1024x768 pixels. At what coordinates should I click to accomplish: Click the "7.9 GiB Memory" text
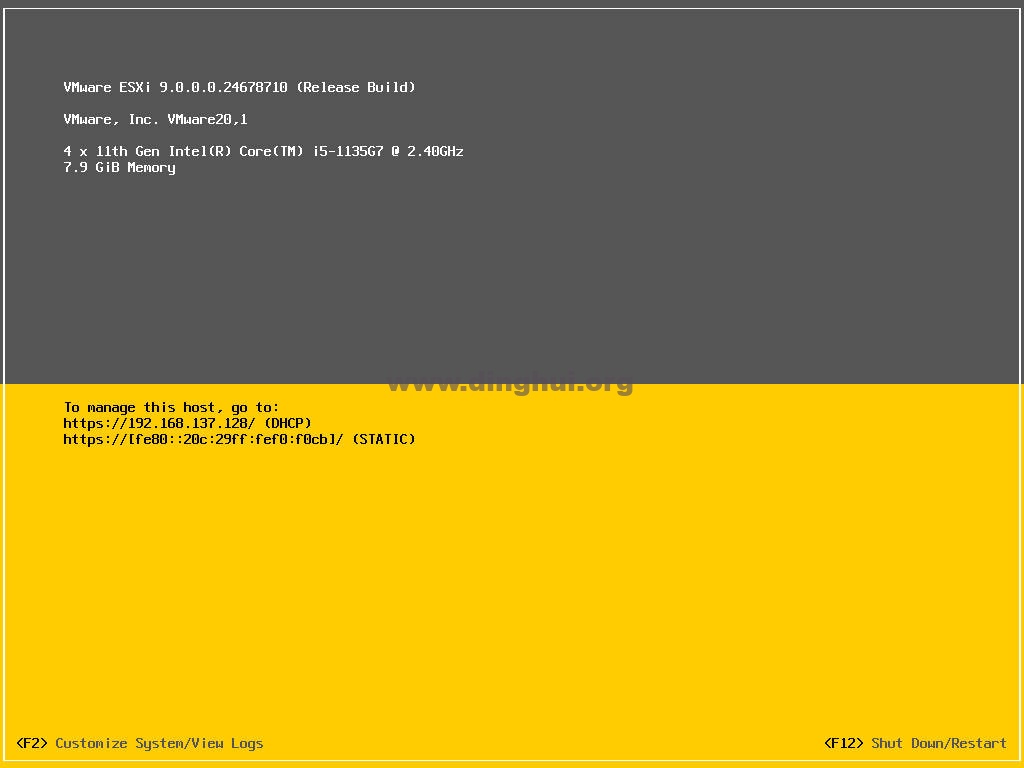(120, 168)
